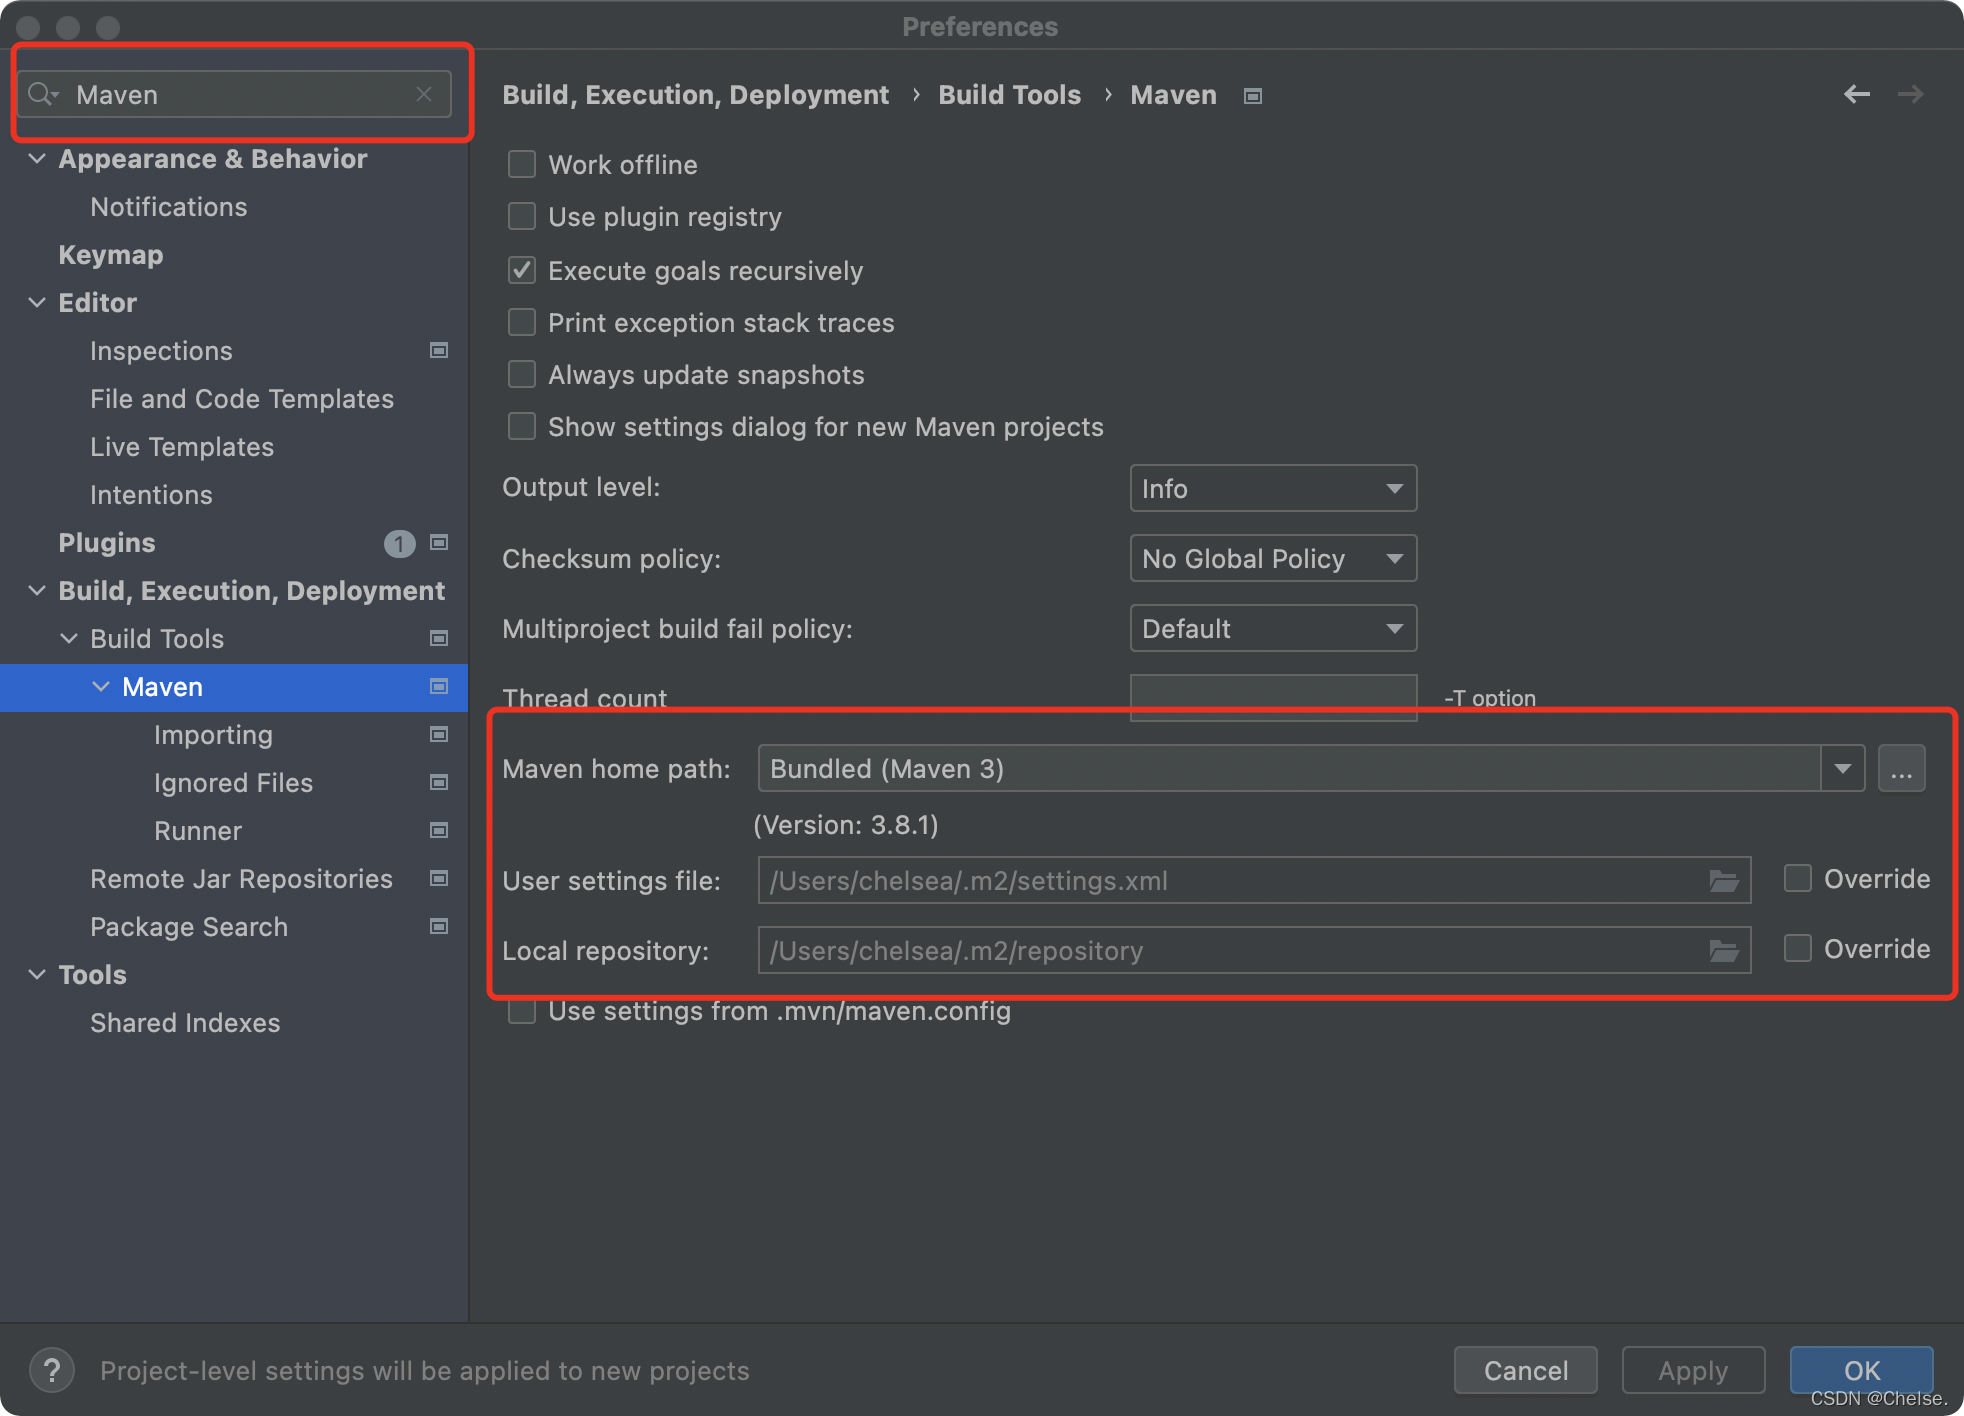Collapse the Editor tree section
Viewport: 1964px width, 1416px height.
coord(37,303)
